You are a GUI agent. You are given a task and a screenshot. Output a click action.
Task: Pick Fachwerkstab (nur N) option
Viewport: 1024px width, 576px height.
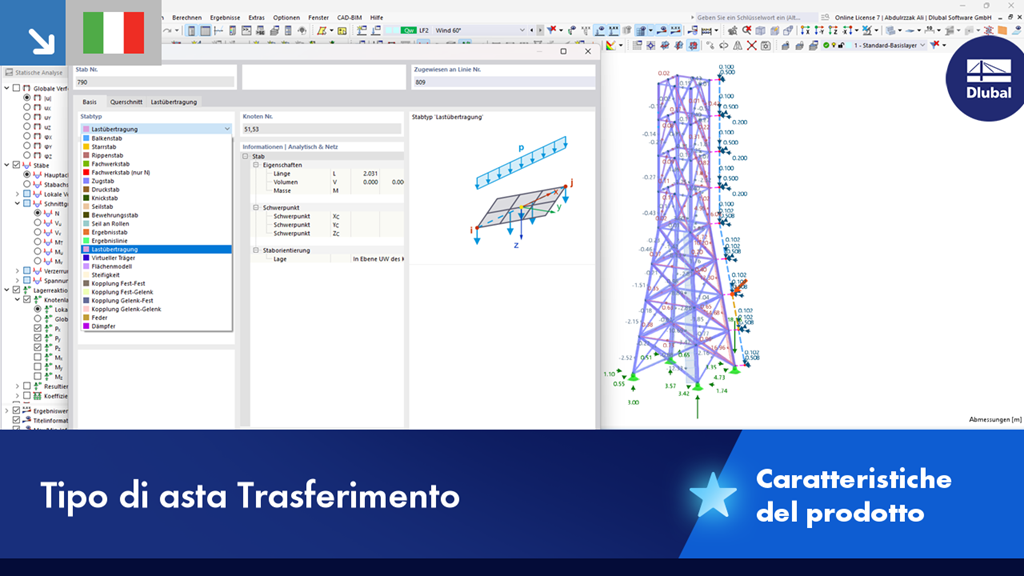pyautogui.click(x=156, y=172)
